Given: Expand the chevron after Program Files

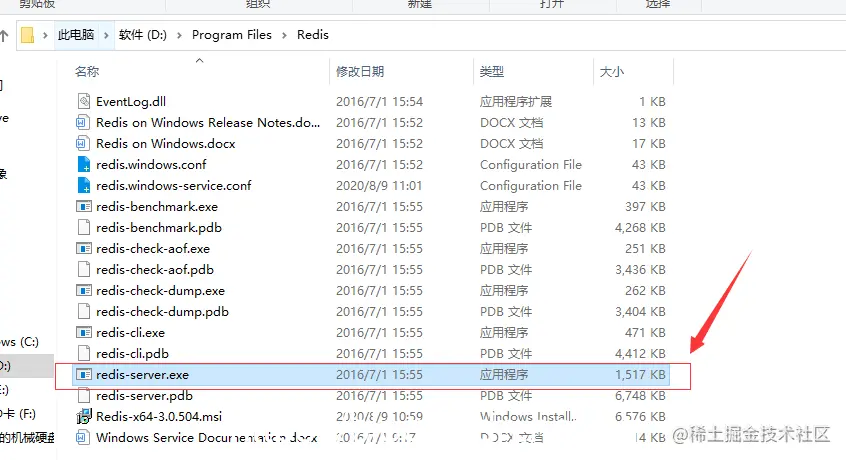Looking at the screenshot, I should pyautogui.click(x=284, y=36).
